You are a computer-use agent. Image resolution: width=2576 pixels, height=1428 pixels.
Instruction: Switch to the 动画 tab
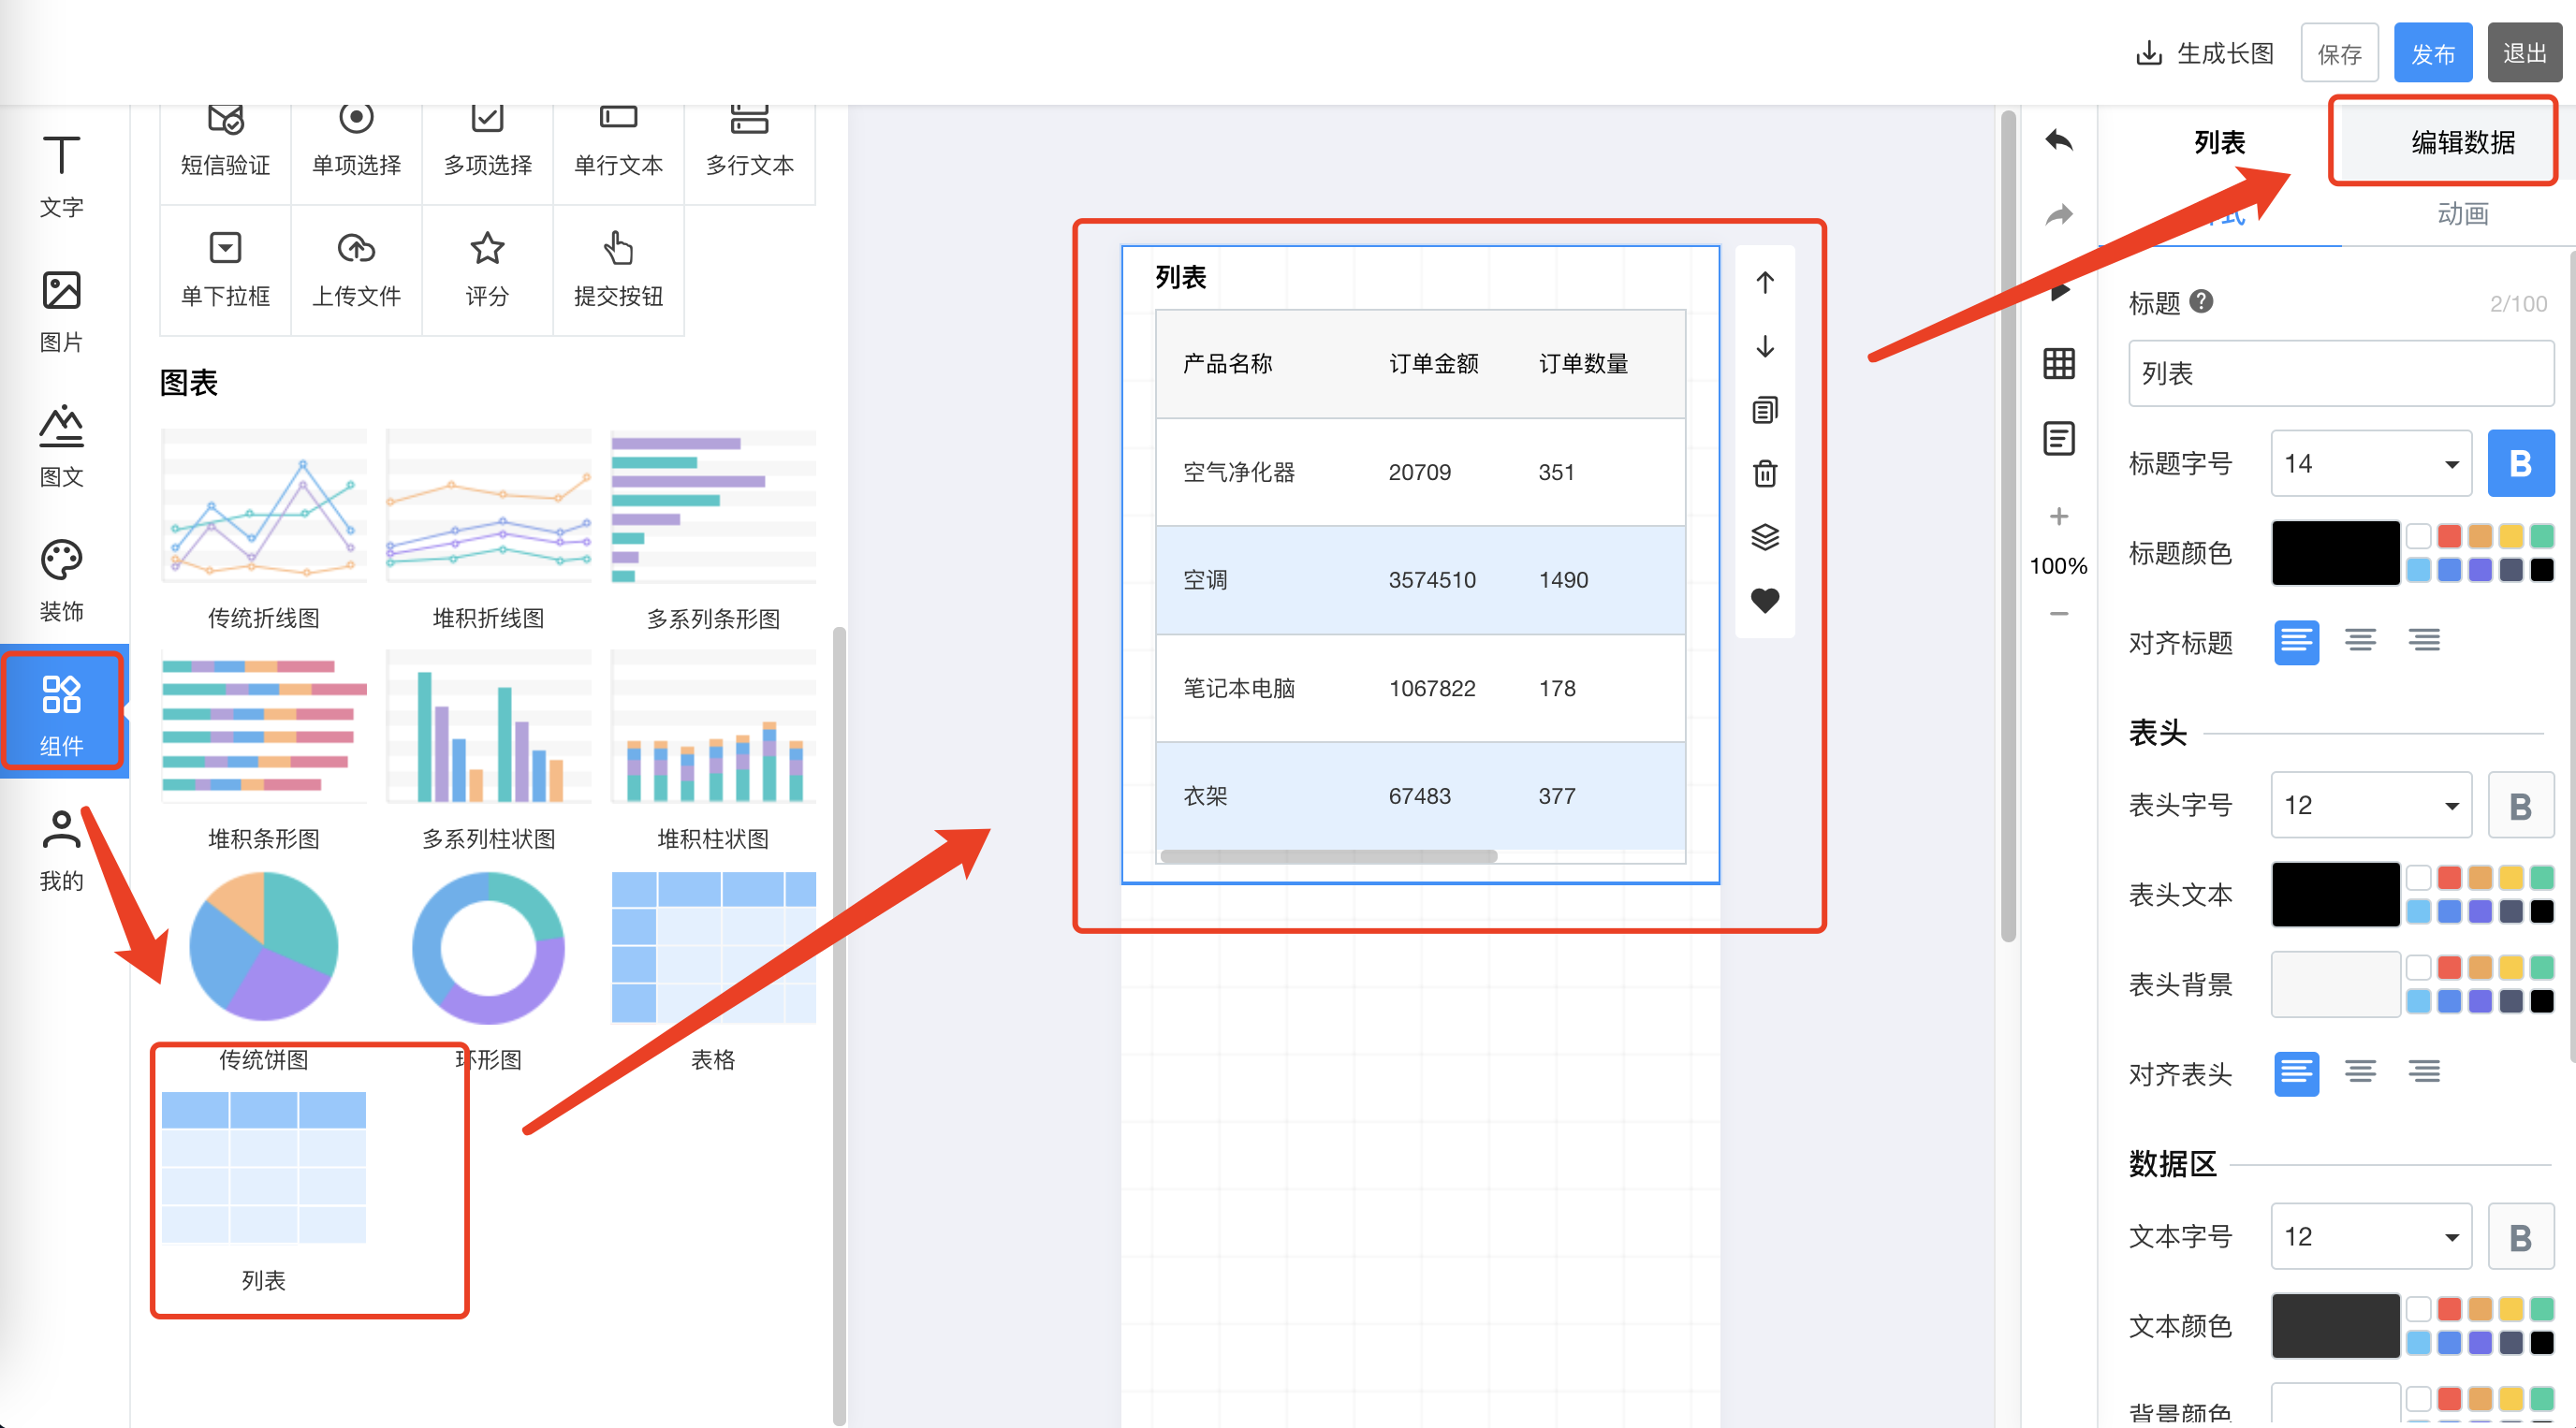coord(2462,213)
